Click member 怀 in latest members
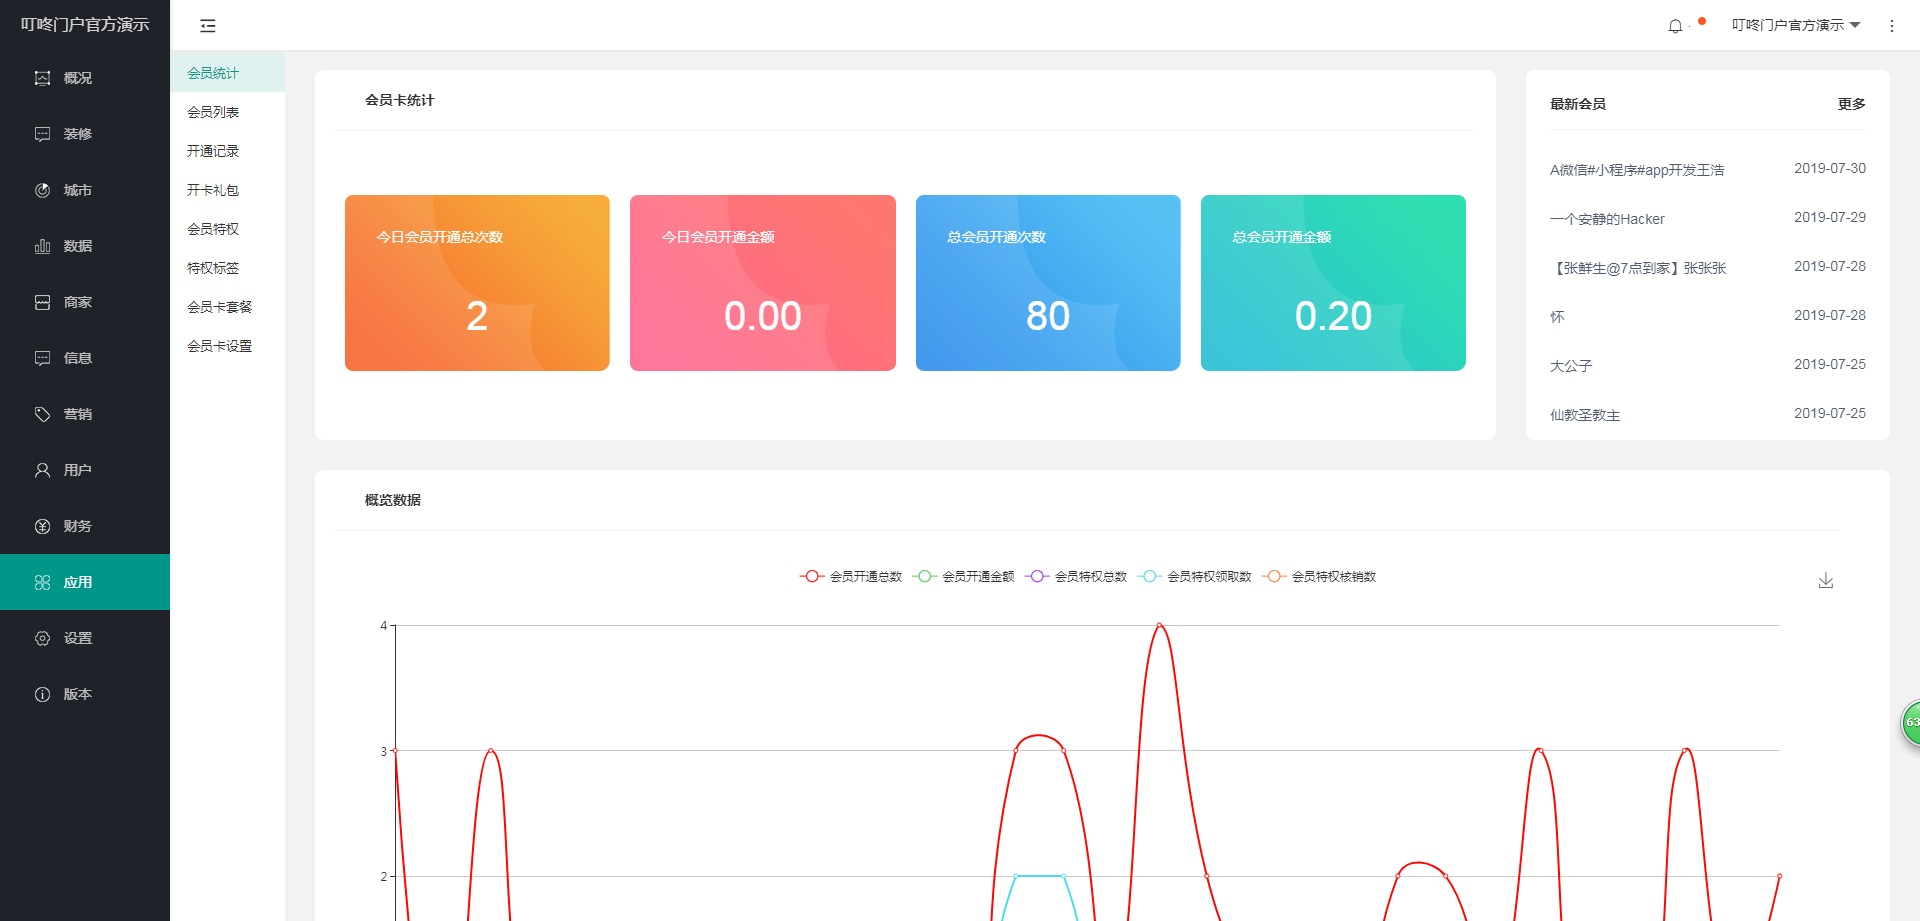The image size is (1920, 921). (1557, 317)
